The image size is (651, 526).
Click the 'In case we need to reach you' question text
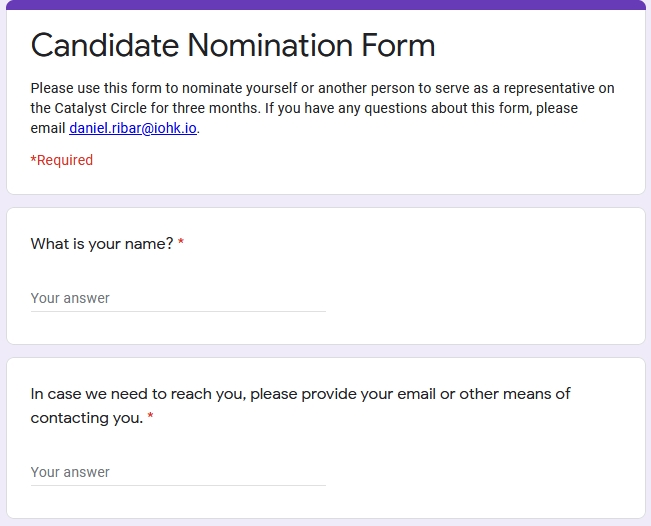300,394
